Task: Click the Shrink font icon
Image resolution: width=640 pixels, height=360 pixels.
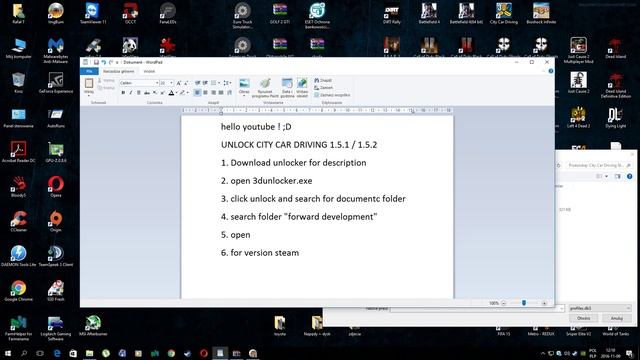Action: [x=186, y=83]
